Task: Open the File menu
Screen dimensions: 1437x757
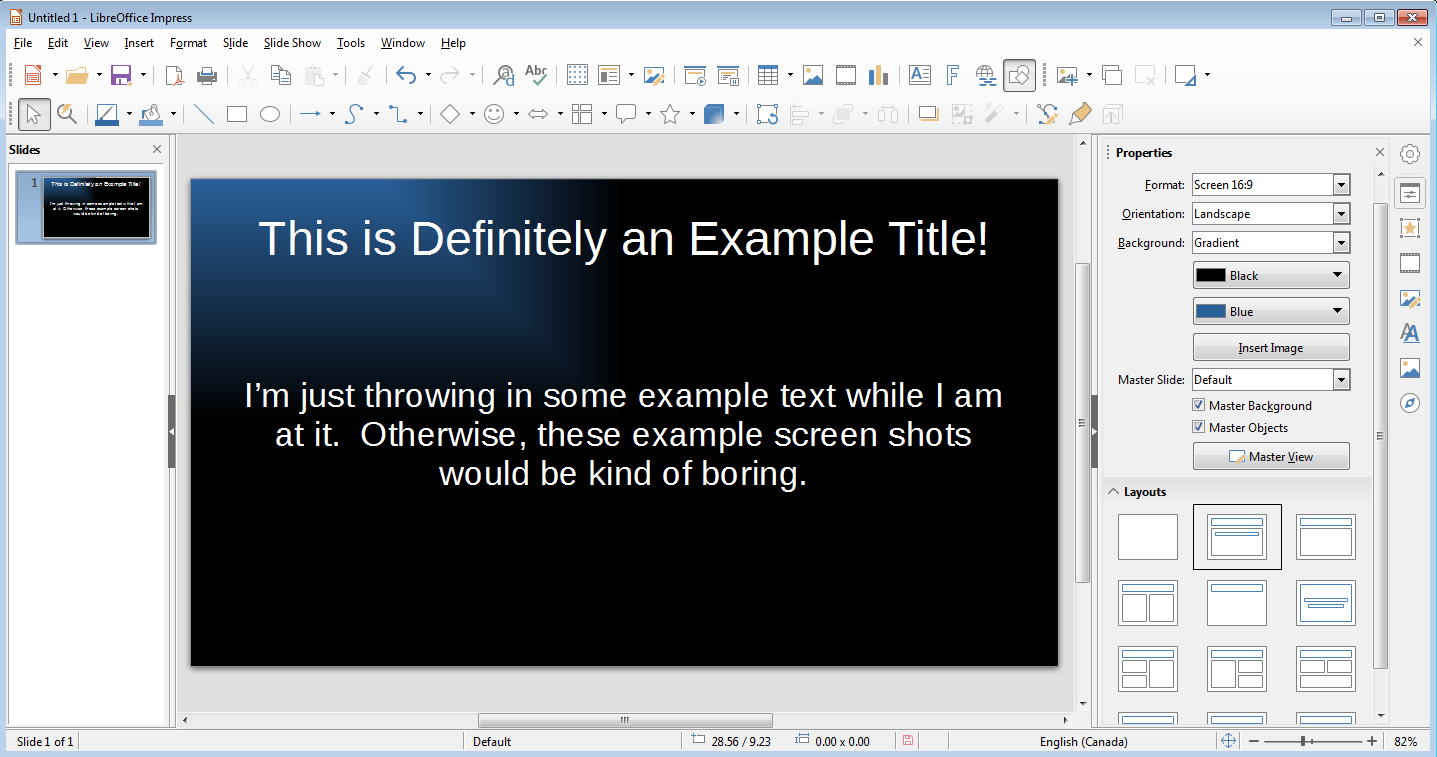Action: click(23, 43)
